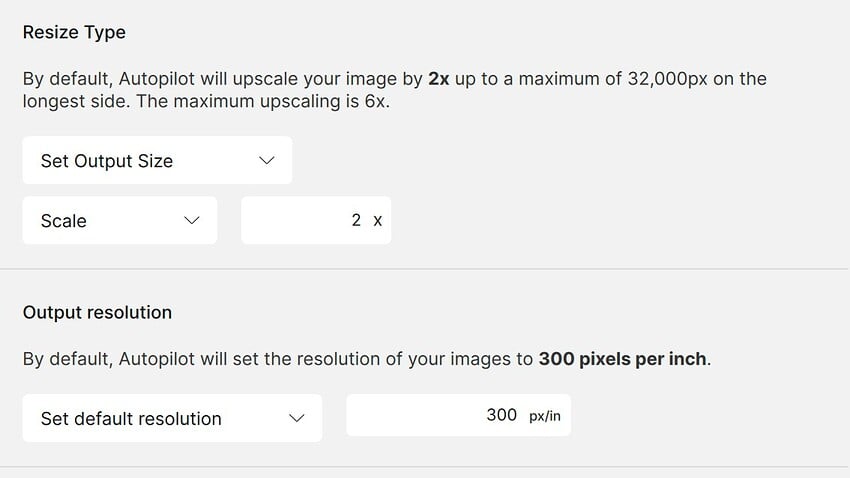Screen dimensions: 850x478
Task: Click the Output resolution section heading
Action: click(x=97, y=312)
